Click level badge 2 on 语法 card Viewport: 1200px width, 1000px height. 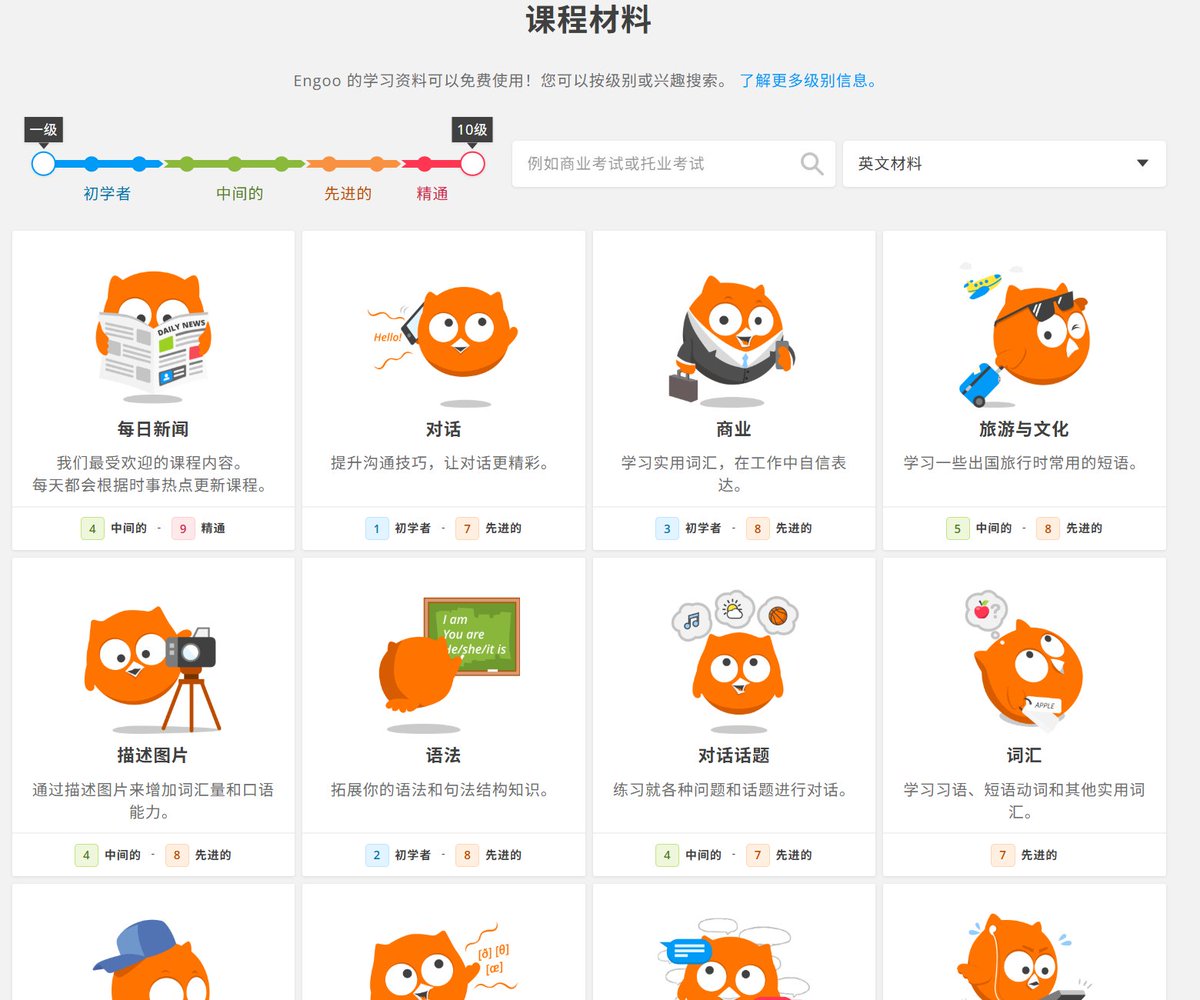(x=377, y=855)
